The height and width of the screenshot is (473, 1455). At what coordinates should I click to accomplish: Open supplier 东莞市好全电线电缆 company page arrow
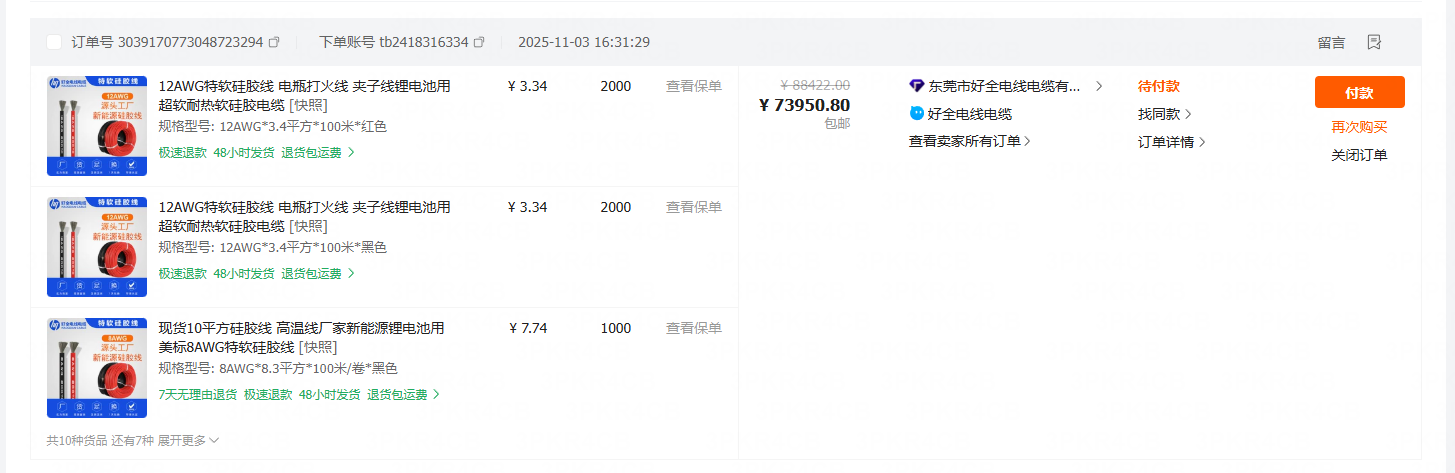[1099, 86]
